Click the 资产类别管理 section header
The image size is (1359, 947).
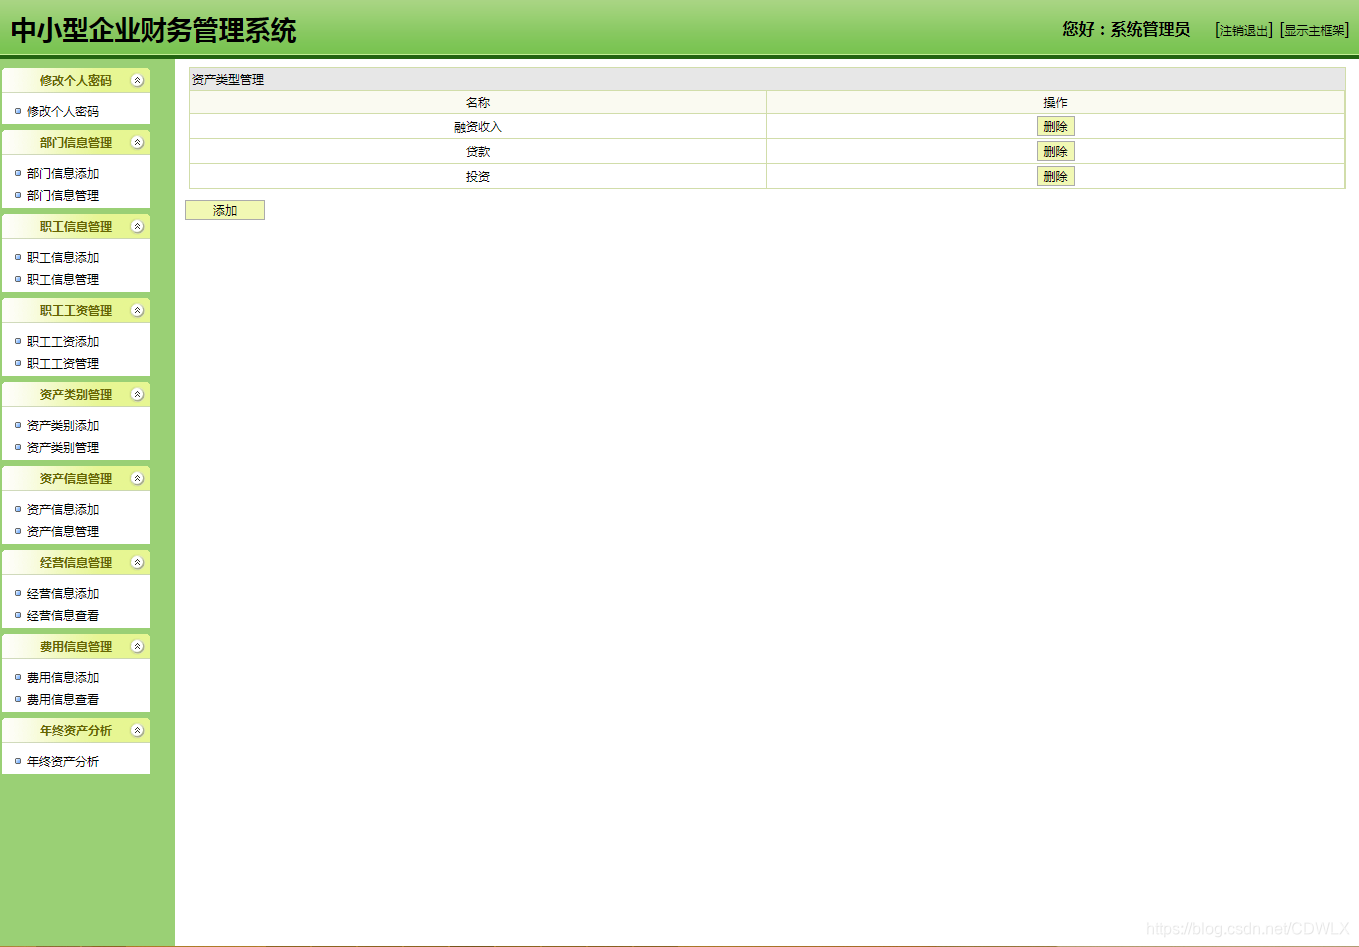click(76, 395)
